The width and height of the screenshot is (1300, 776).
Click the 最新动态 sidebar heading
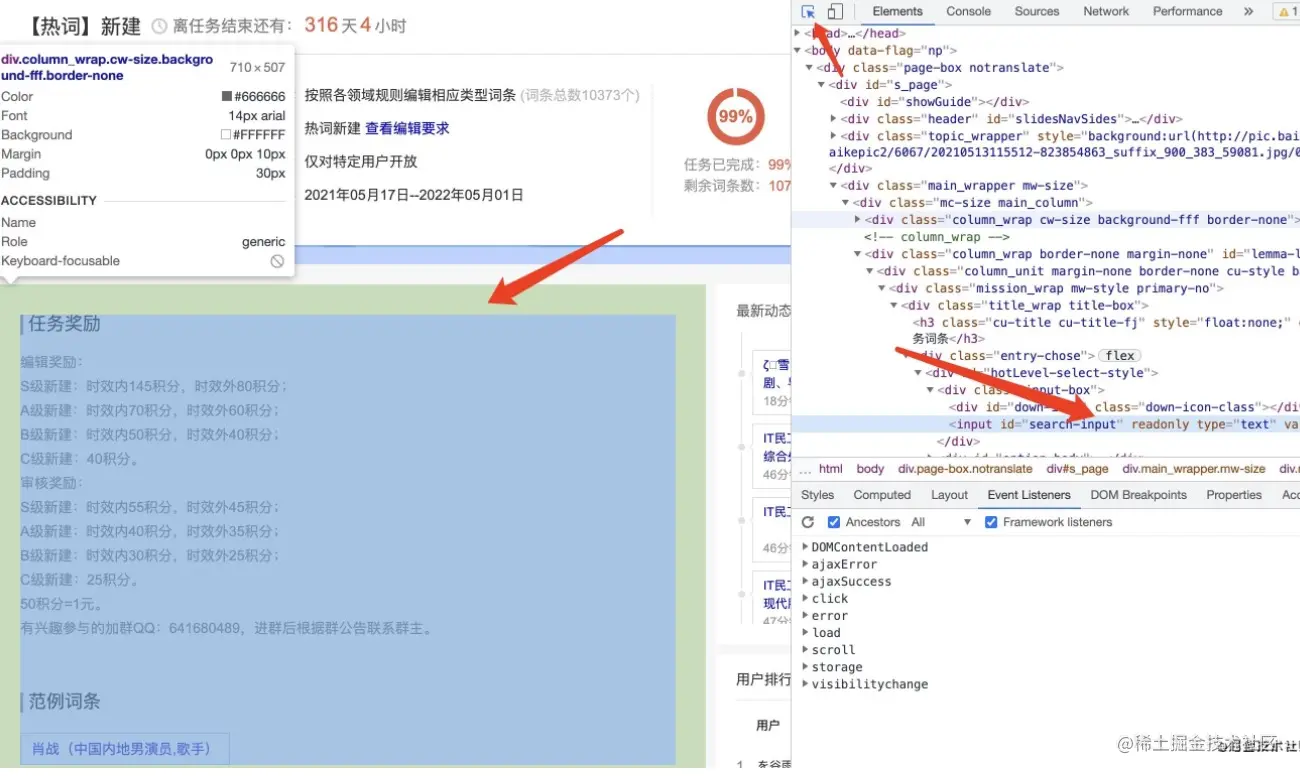[764, 311]
